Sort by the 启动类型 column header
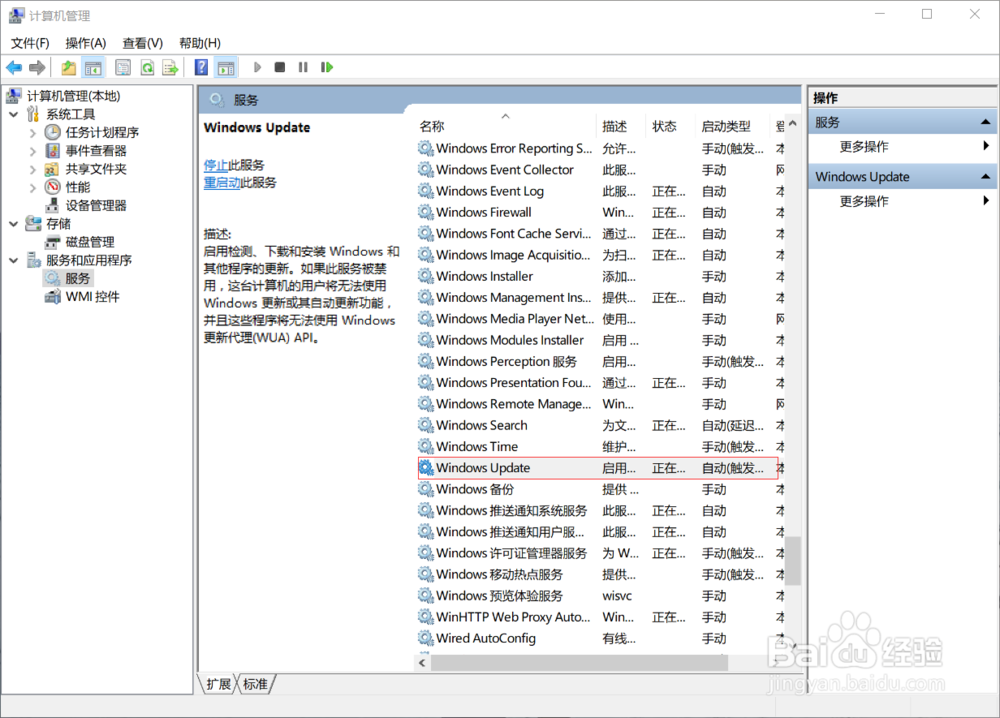 coord(733,126)
